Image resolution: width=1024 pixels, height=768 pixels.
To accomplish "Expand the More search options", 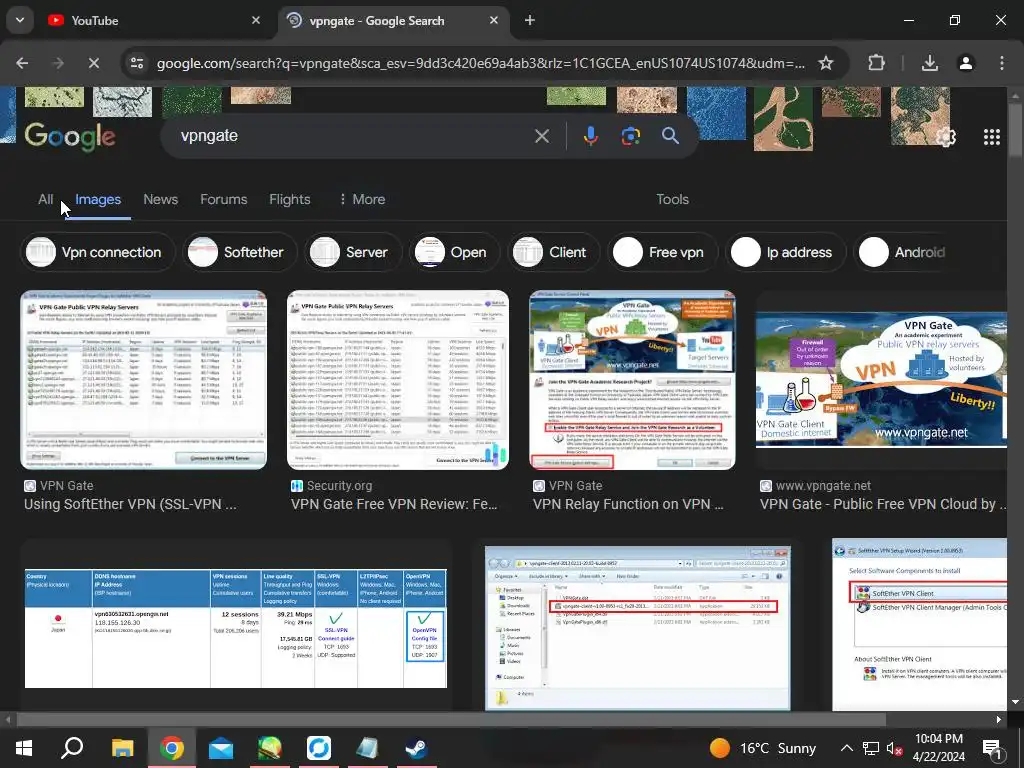I will pos(362,199).
